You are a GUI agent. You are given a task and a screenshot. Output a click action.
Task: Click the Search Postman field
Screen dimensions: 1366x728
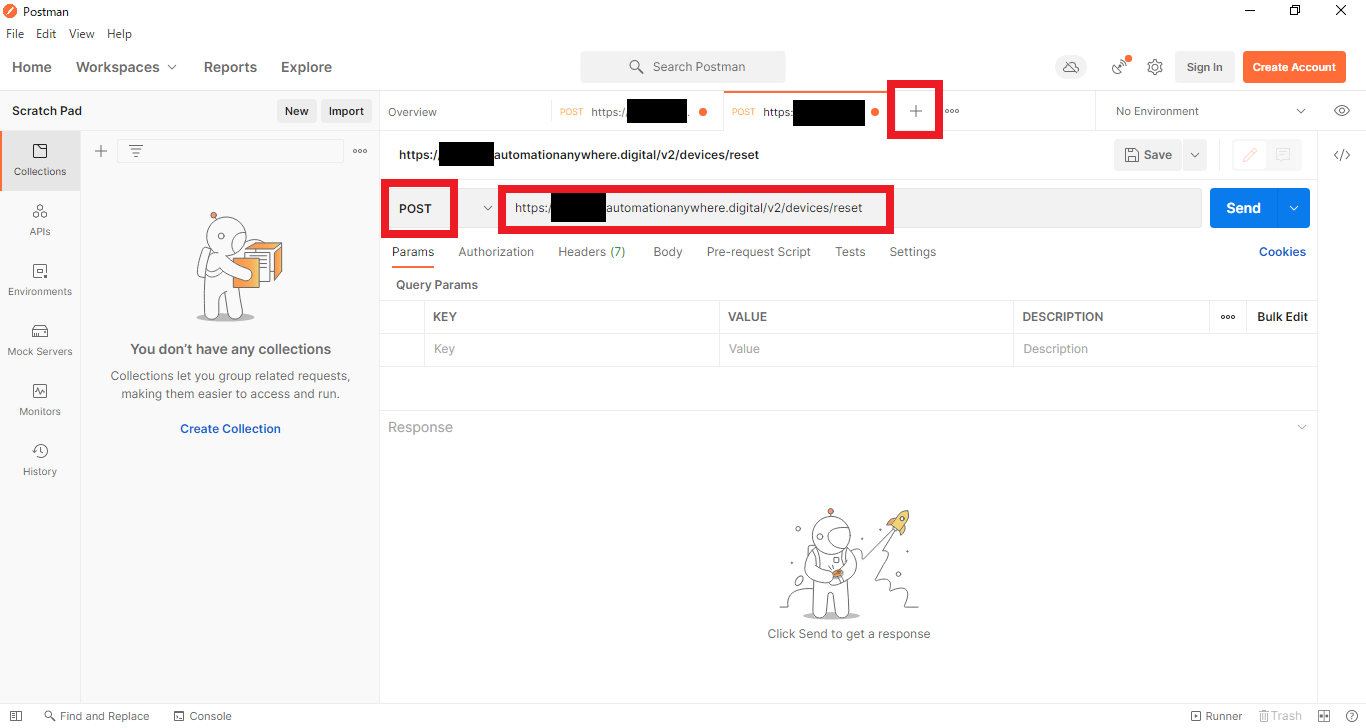tap(683, 67)
